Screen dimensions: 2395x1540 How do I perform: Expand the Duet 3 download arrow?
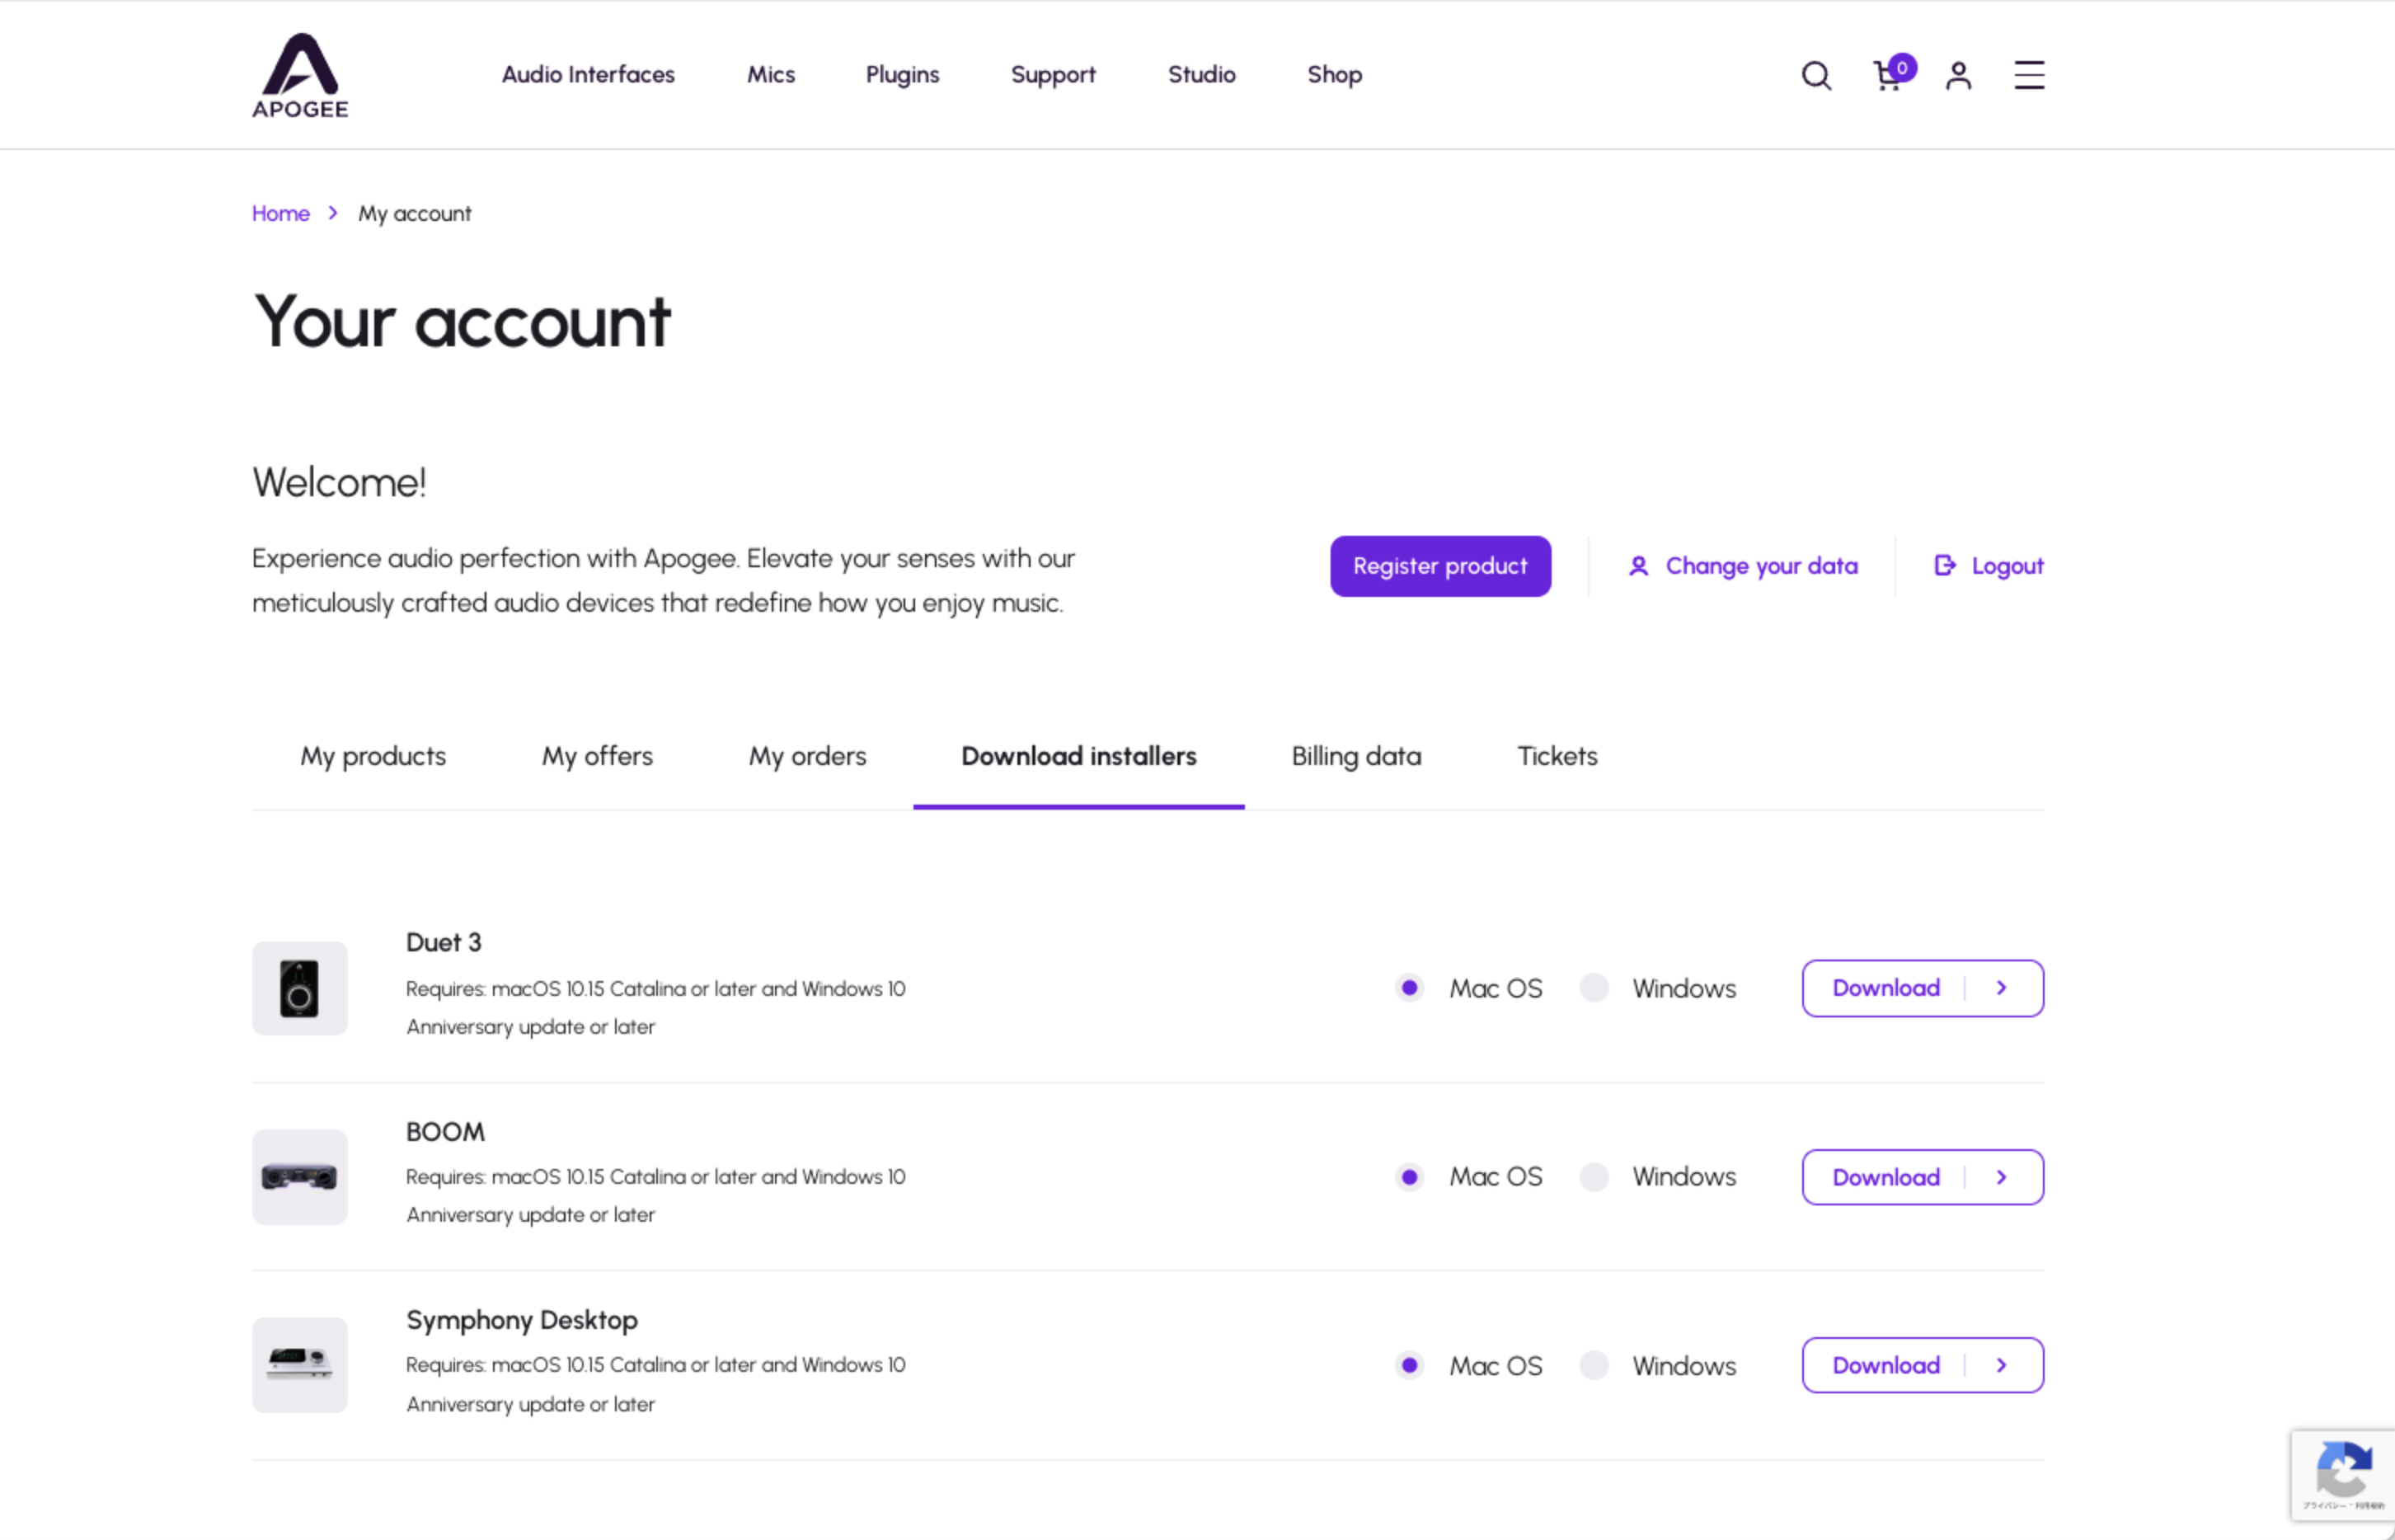coord(2002,988)
